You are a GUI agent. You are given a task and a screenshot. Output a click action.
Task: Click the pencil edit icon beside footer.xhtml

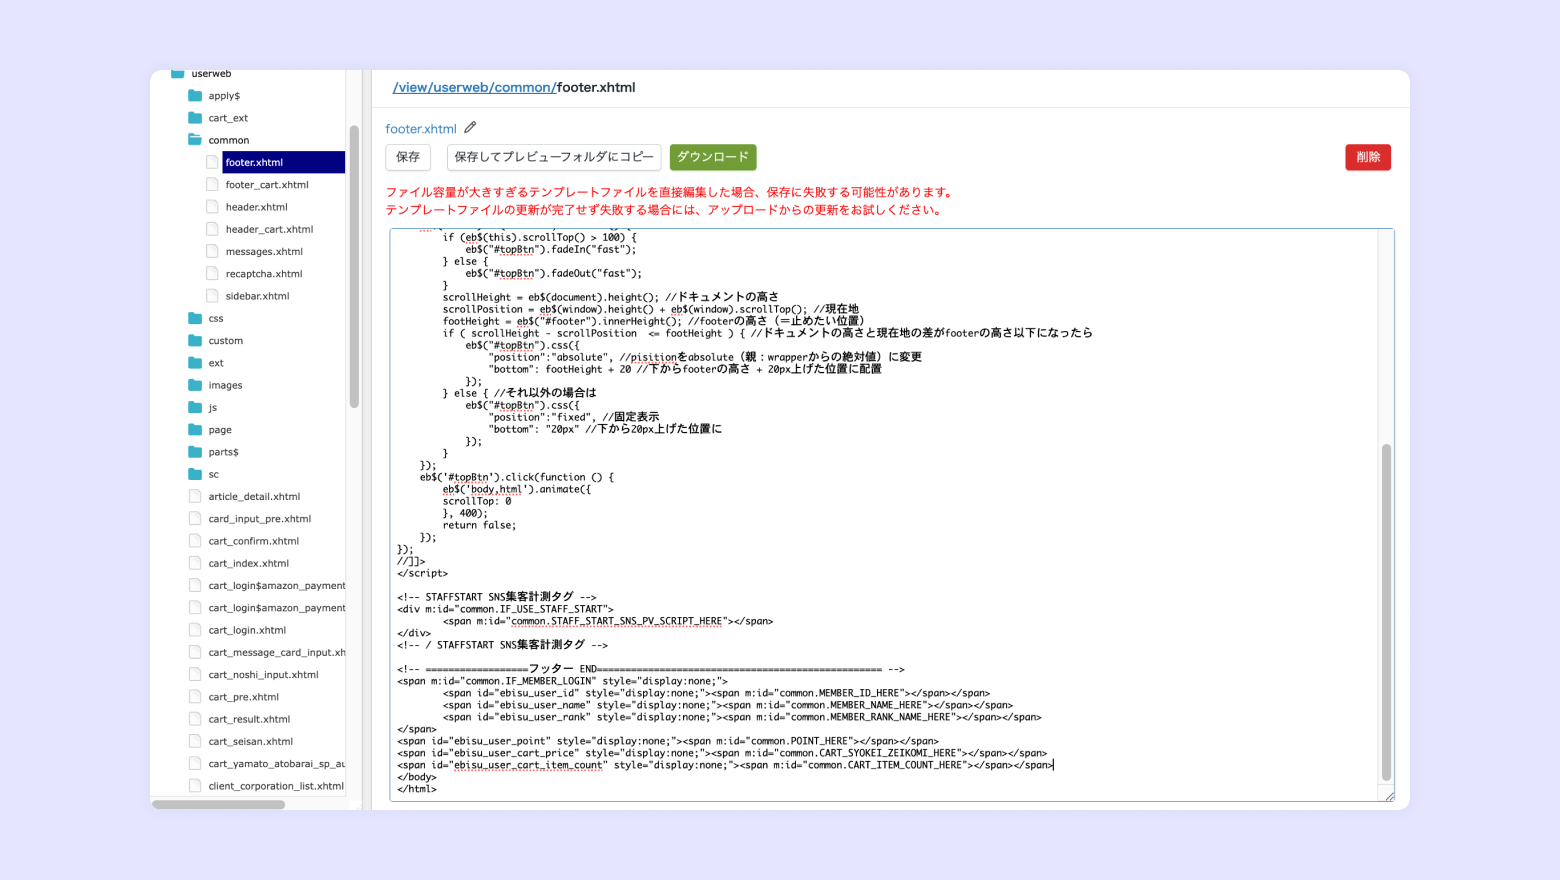click(x=470, y=127)
